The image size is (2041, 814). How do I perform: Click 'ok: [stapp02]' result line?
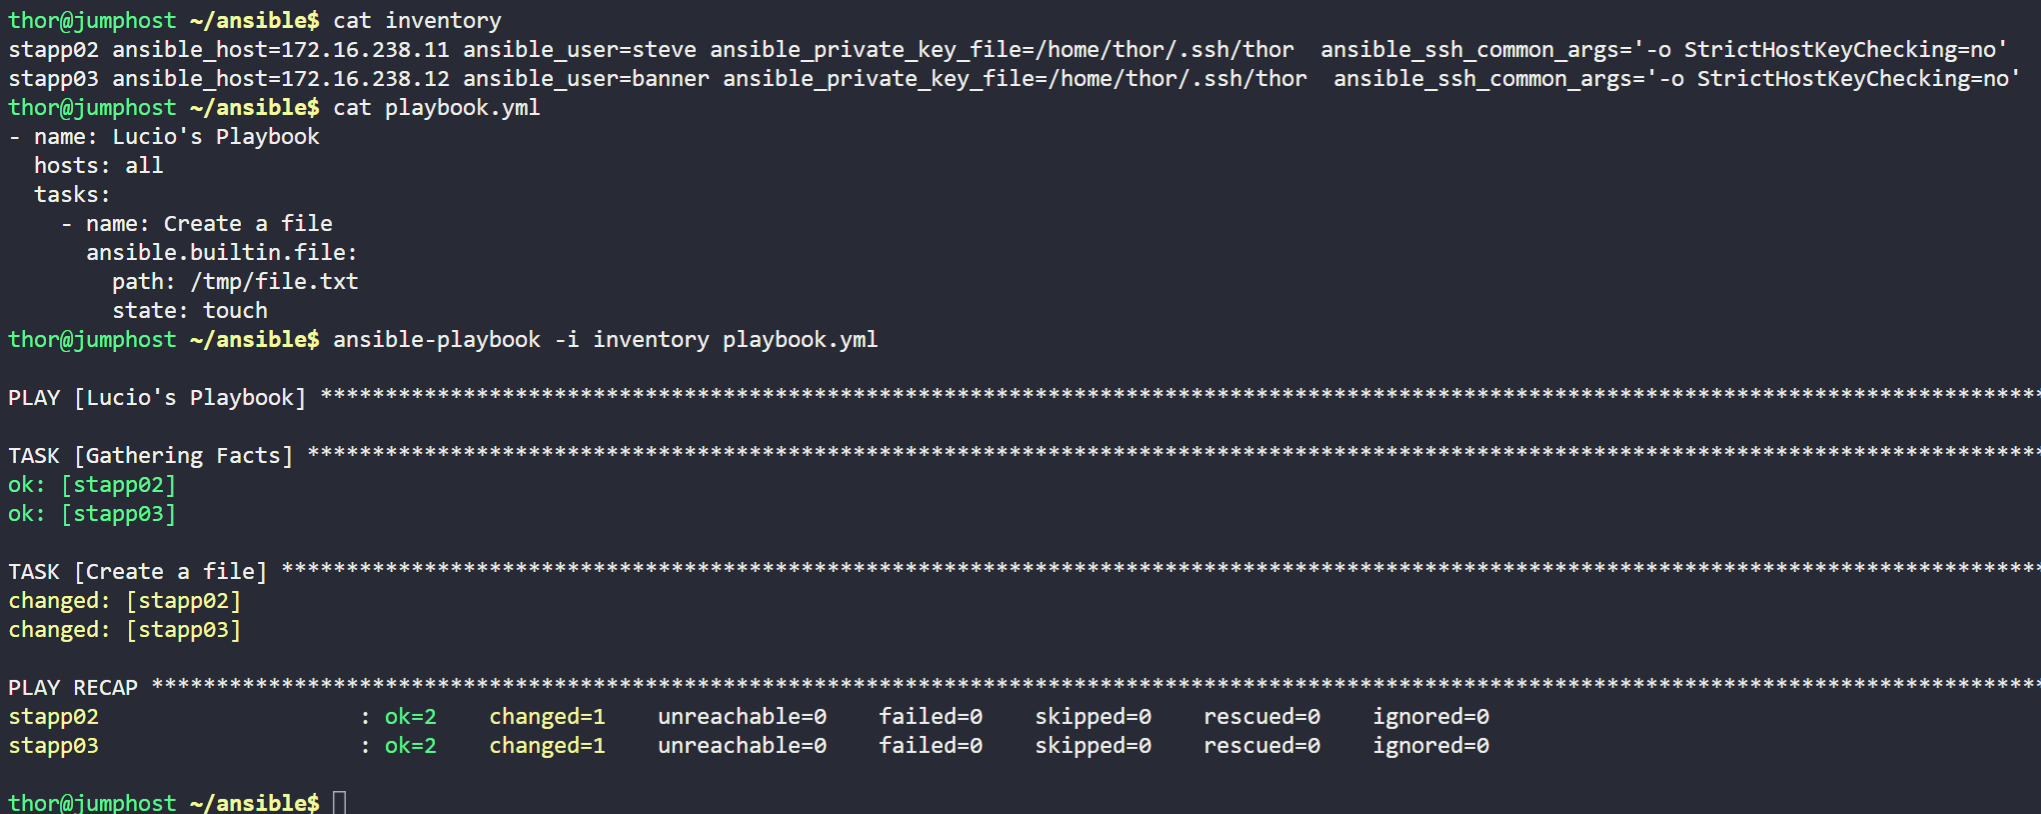[x=92, y=485]
